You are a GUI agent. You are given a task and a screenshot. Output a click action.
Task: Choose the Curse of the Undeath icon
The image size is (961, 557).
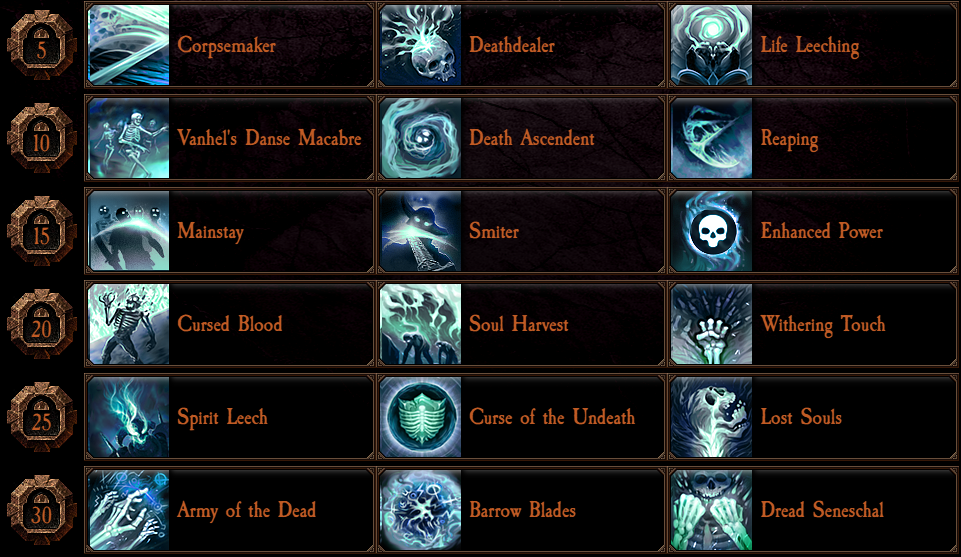tap(420, 417)
